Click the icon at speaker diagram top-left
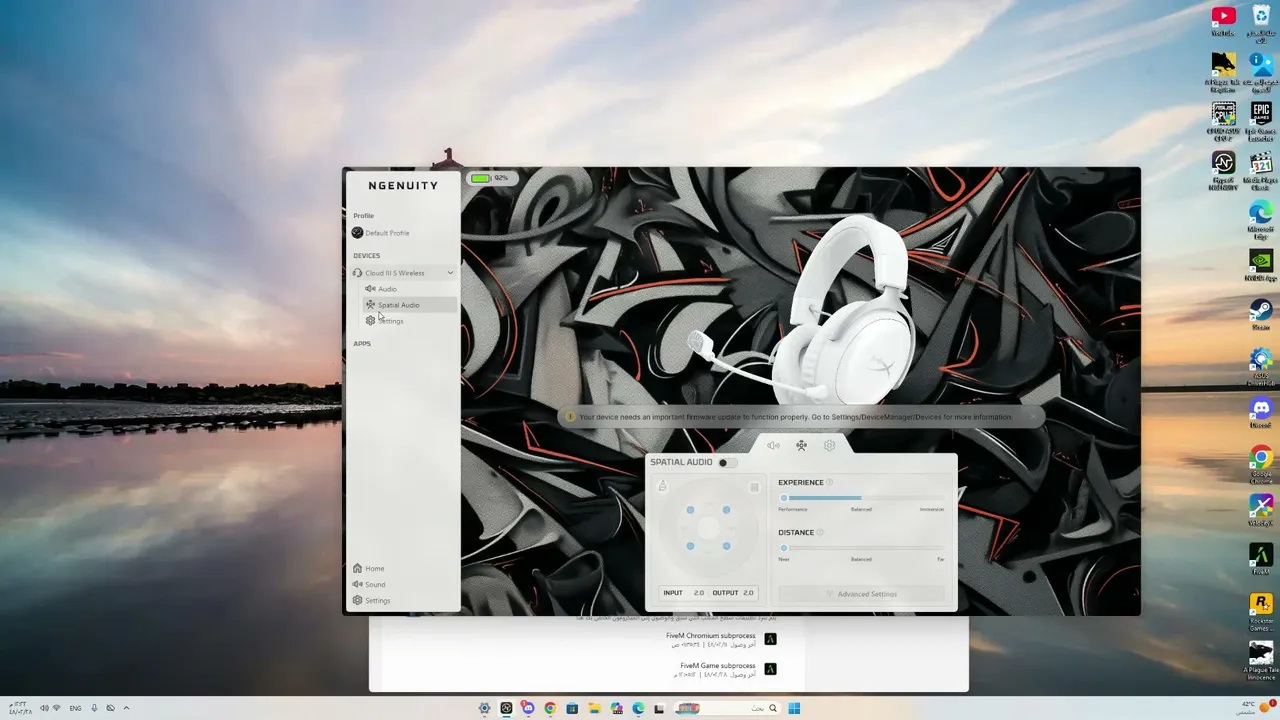Image resolution: width=1280 pixels, height=720 pixels. click(x=662, y=487)
